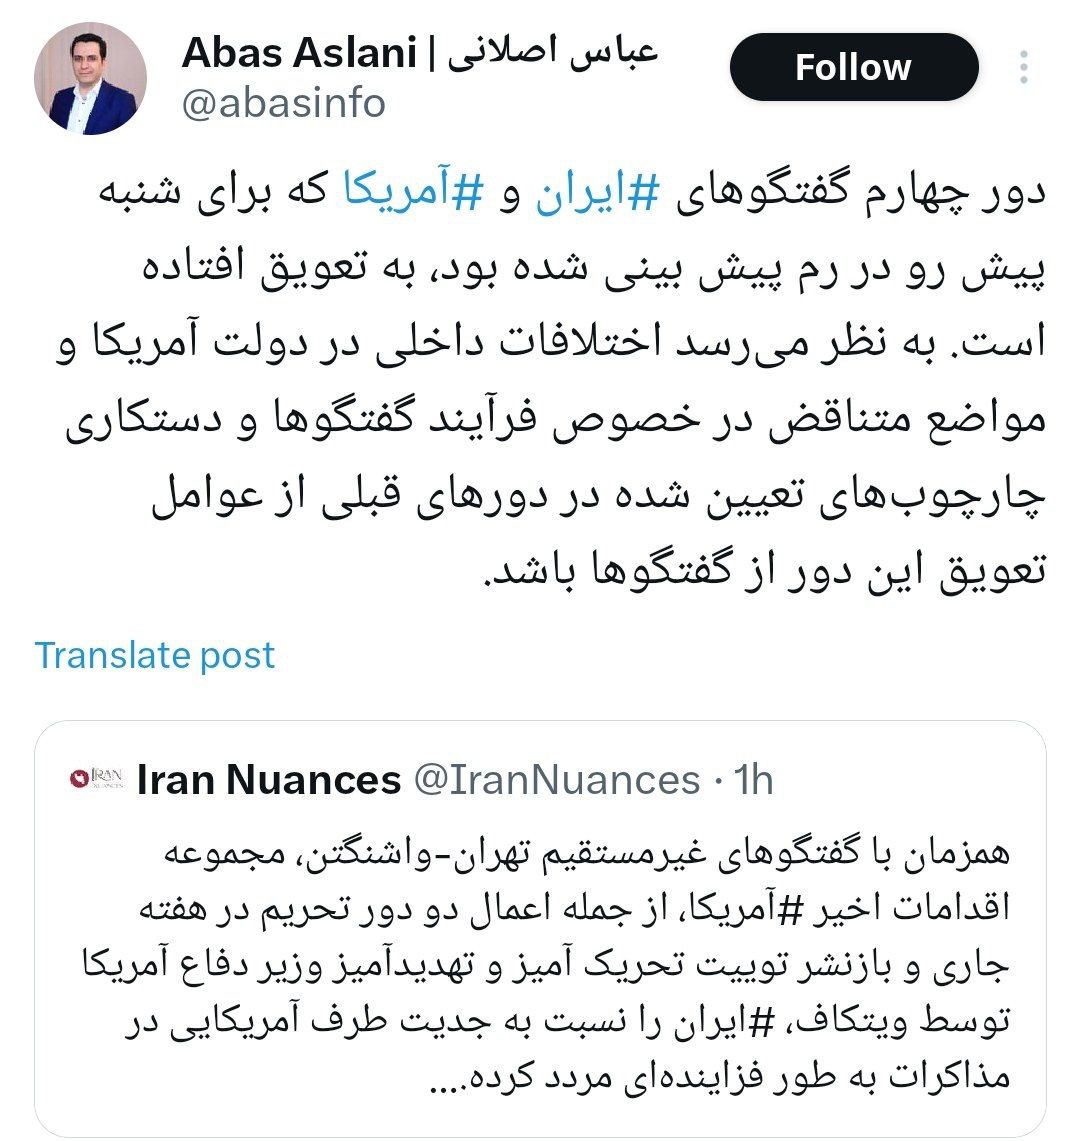Open the @abasinfo handle link
Viewport: 1080px width, 1141px height.
click(x=283, y=103)
